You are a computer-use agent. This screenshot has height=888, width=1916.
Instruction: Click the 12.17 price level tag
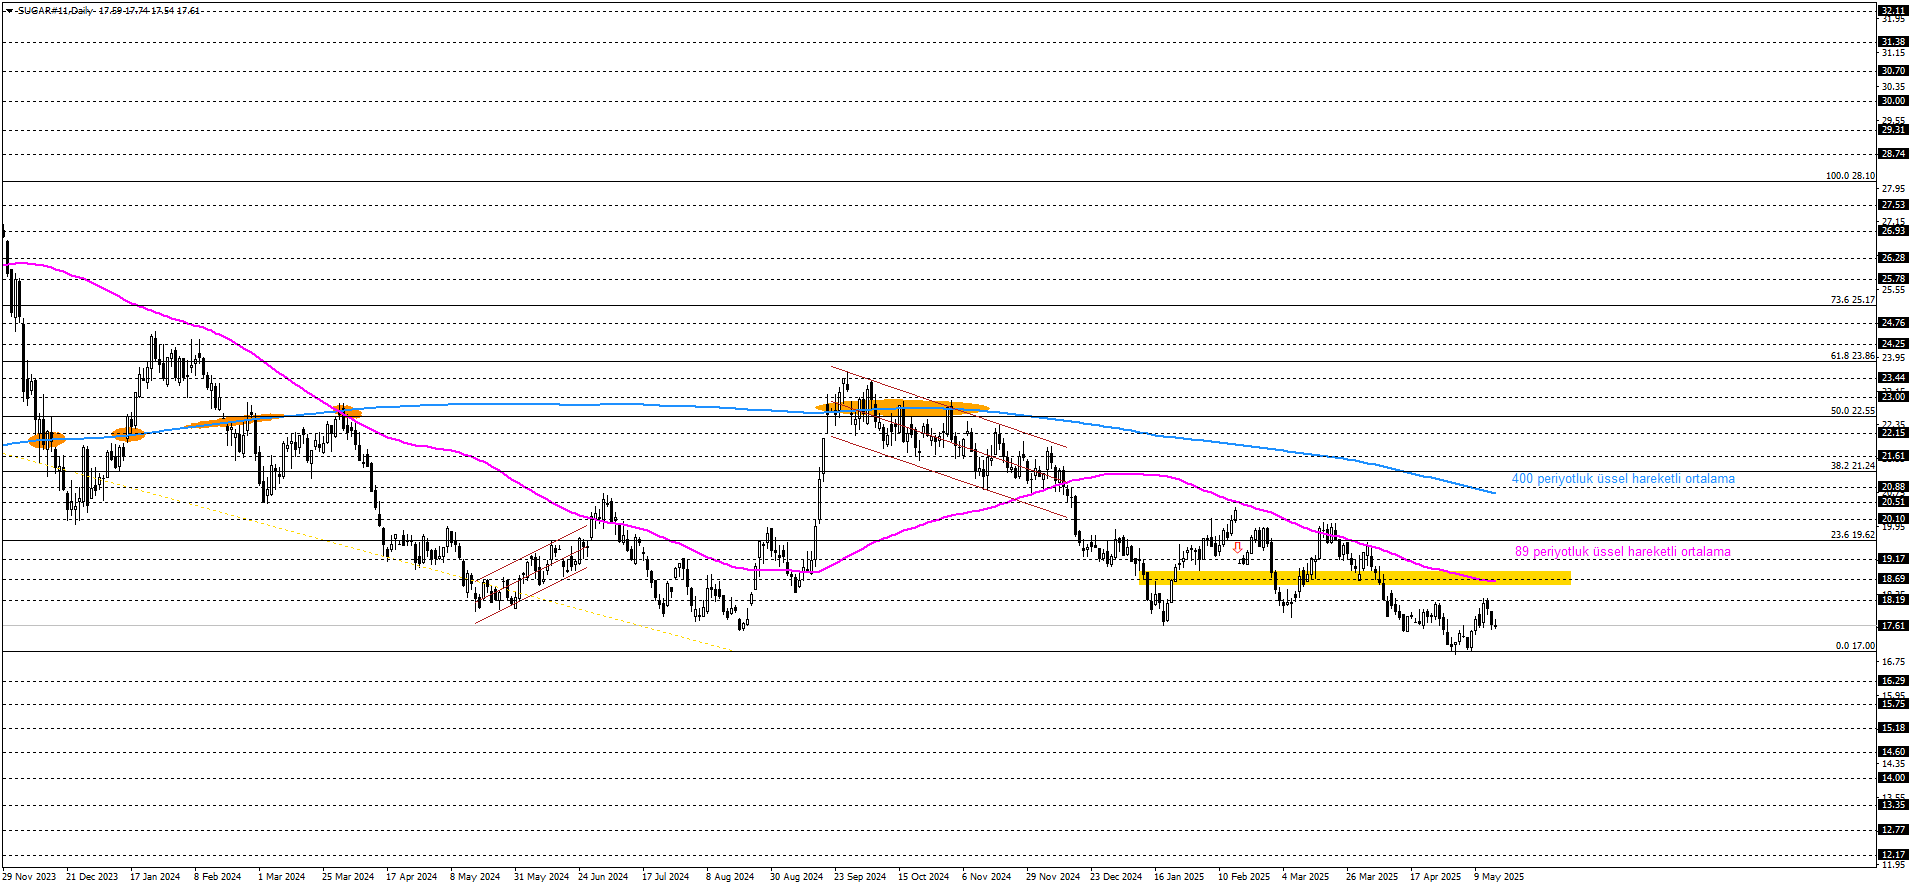[1893, 855]
